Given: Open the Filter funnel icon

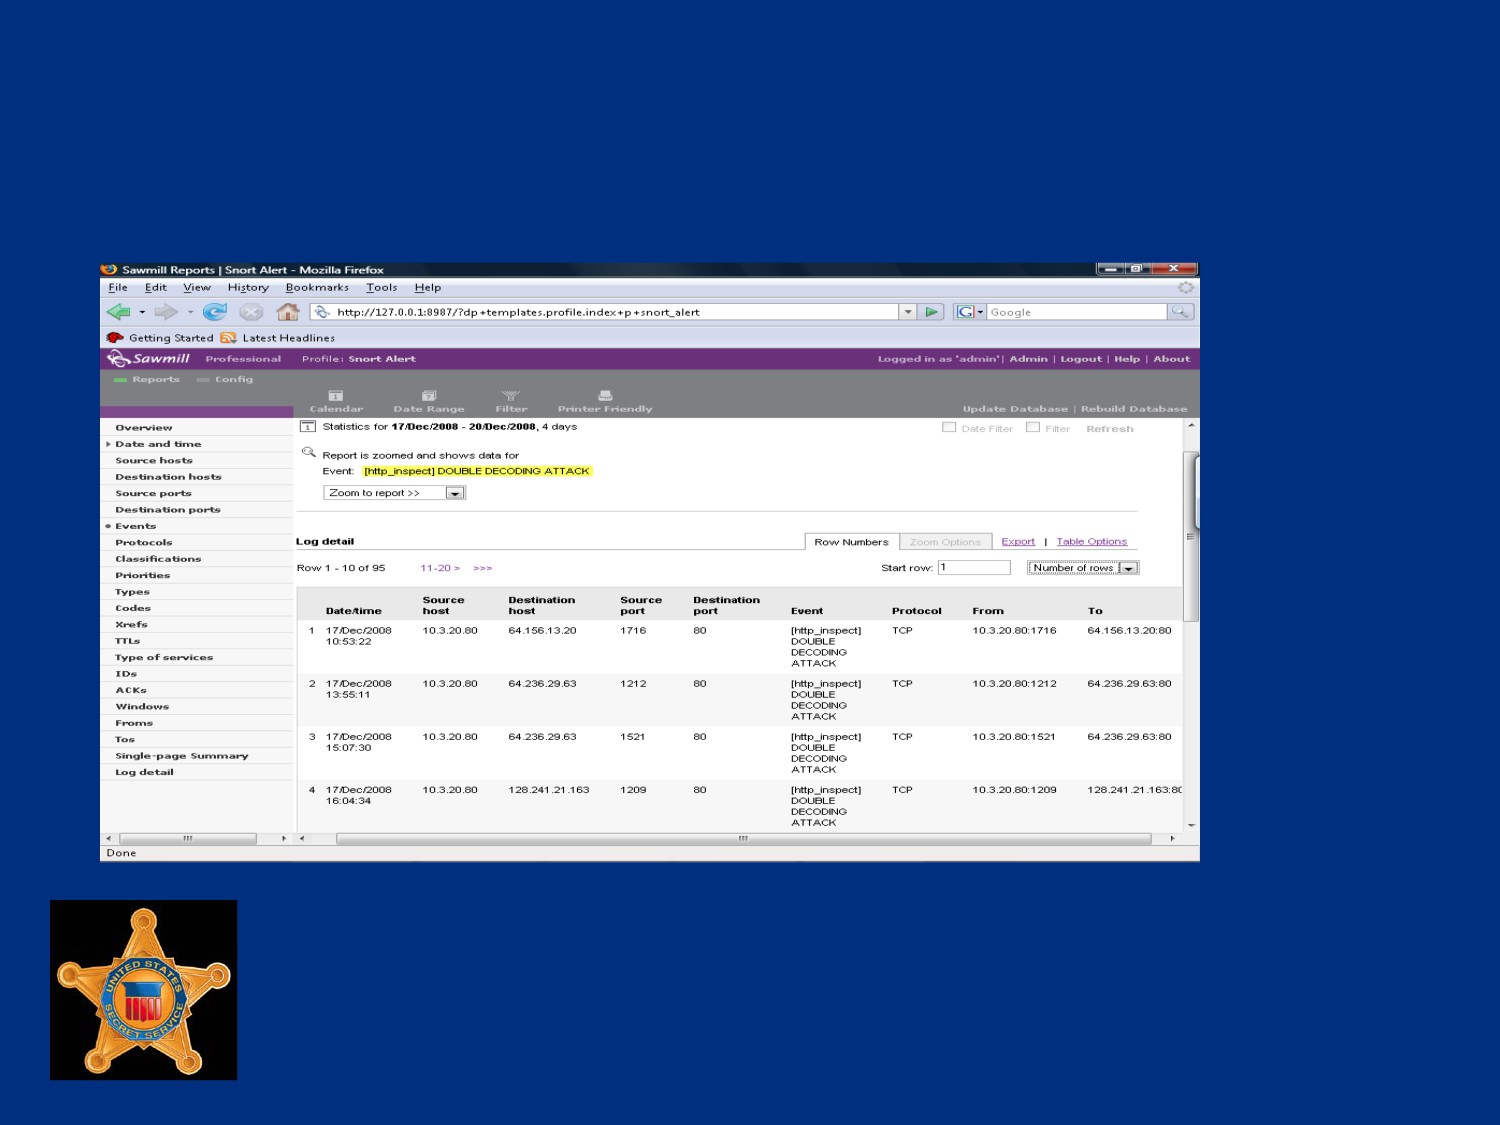Looking at the screenshot, I should click(x=511, y=396).
